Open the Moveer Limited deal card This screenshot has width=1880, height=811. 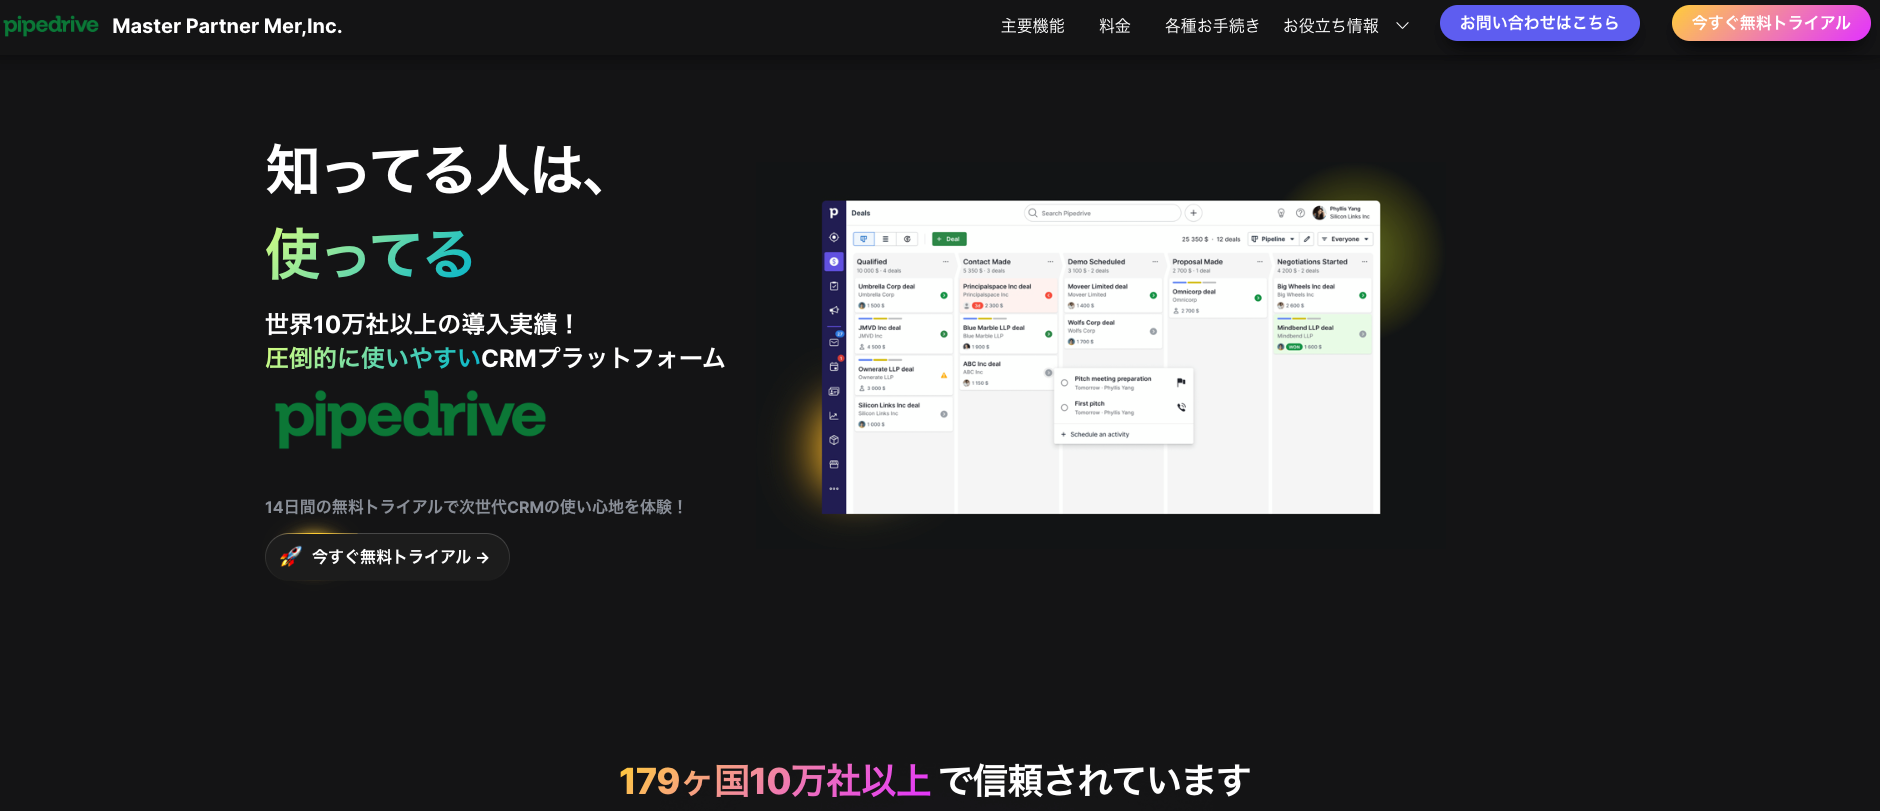[1113, 296]
